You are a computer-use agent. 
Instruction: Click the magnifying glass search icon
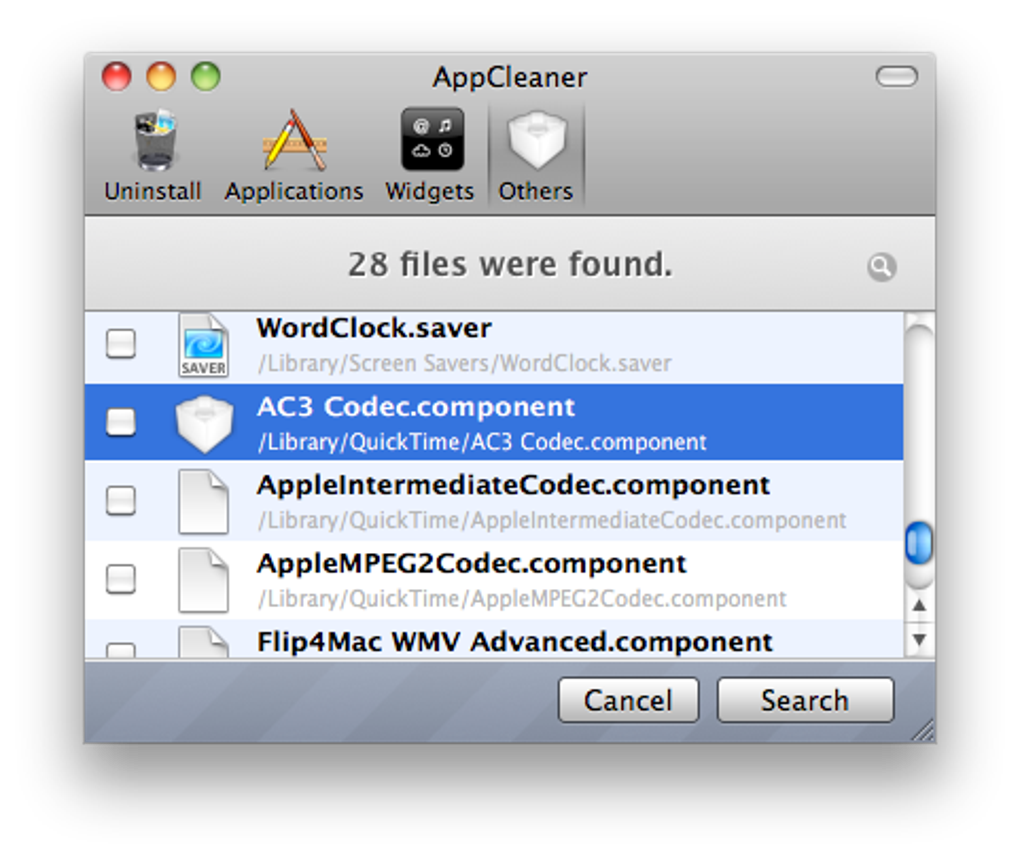881,267
